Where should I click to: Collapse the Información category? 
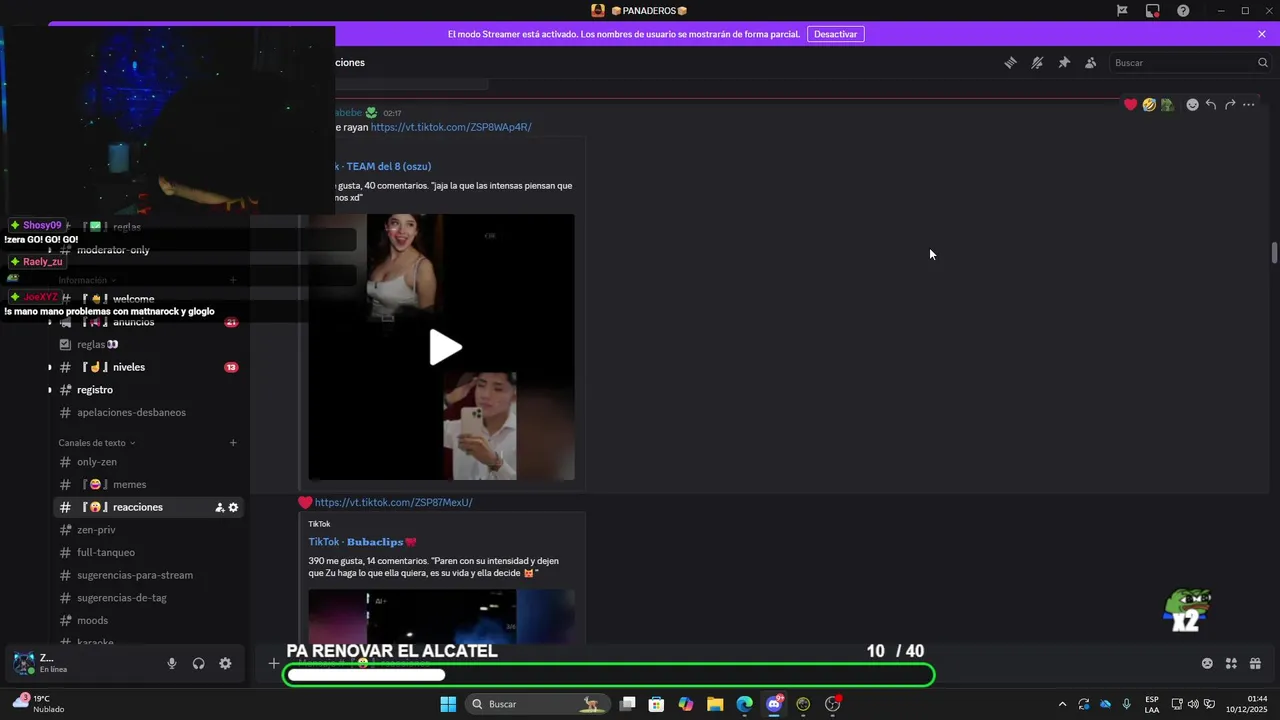87,280
